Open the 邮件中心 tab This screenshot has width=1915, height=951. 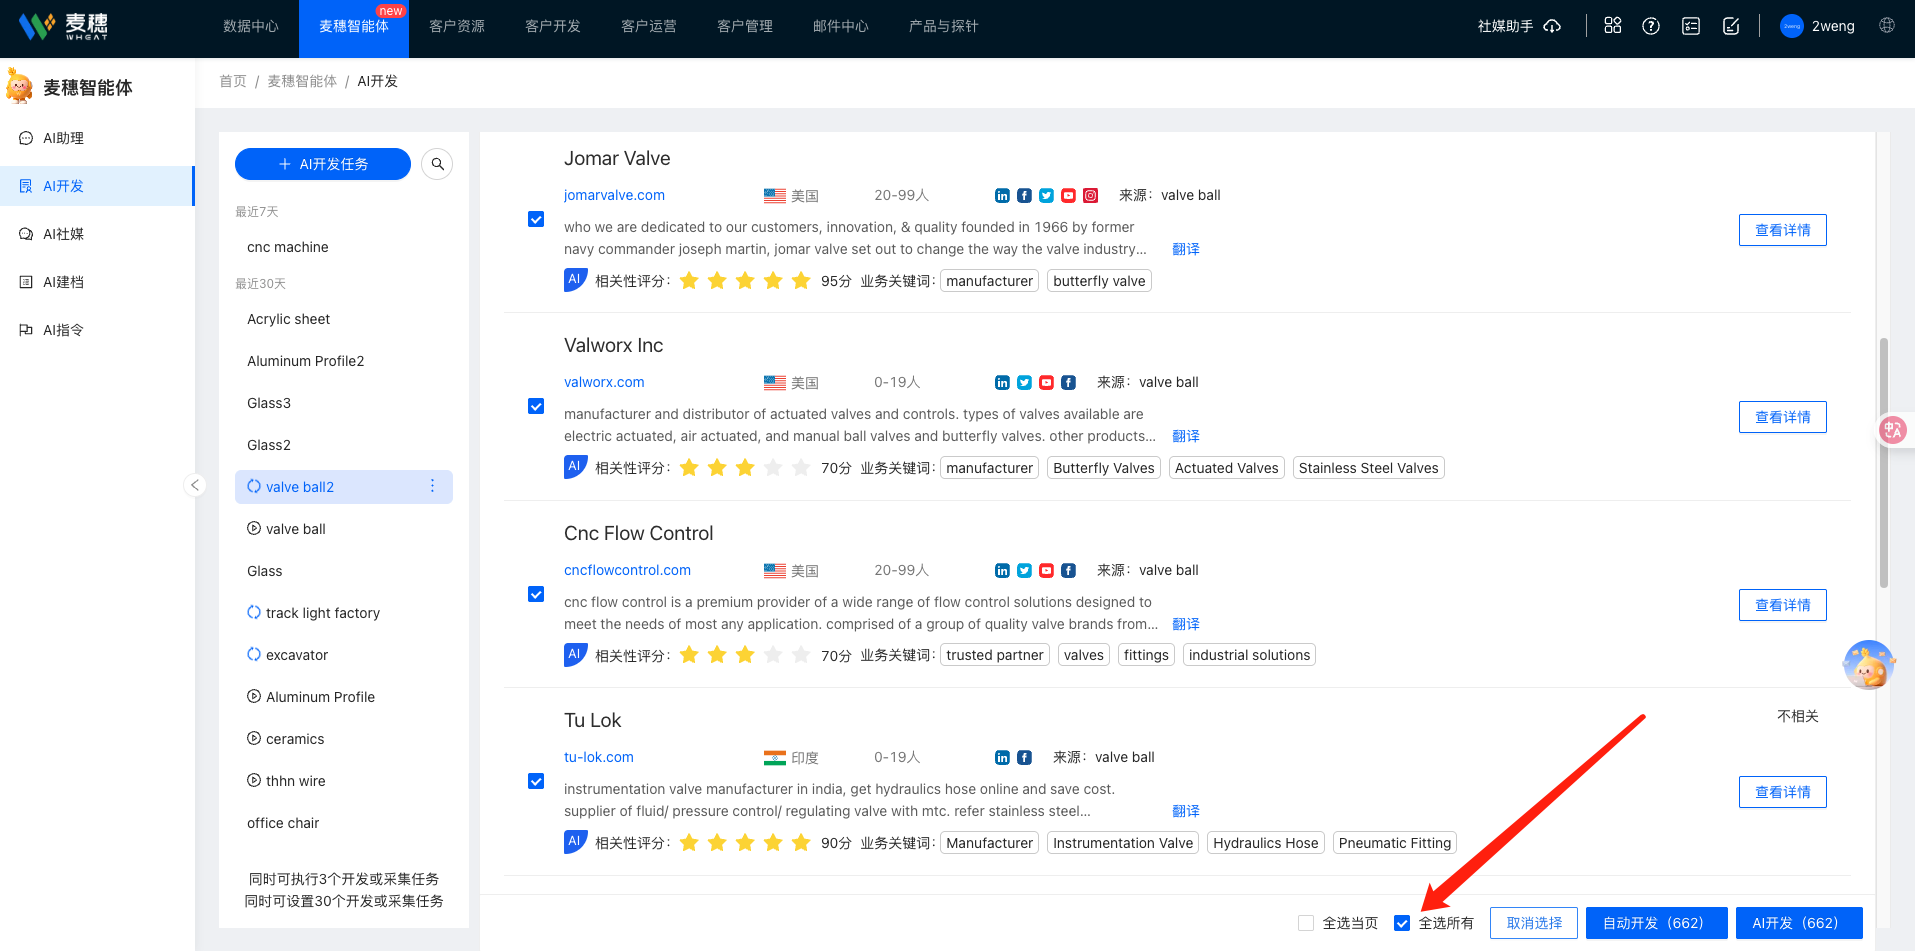point(841,27)
